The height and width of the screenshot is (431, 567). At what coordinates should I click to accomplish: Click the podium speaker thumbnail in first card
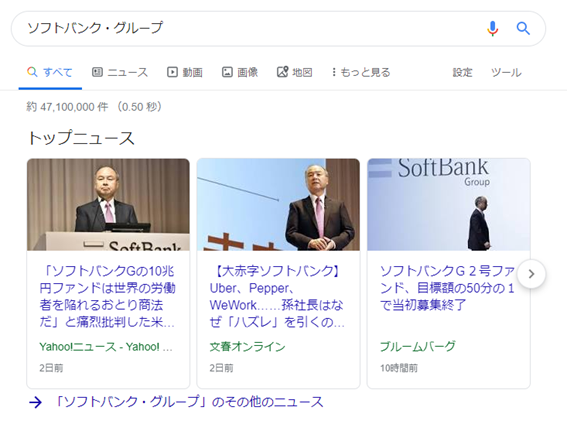click(x=108, y=204)
